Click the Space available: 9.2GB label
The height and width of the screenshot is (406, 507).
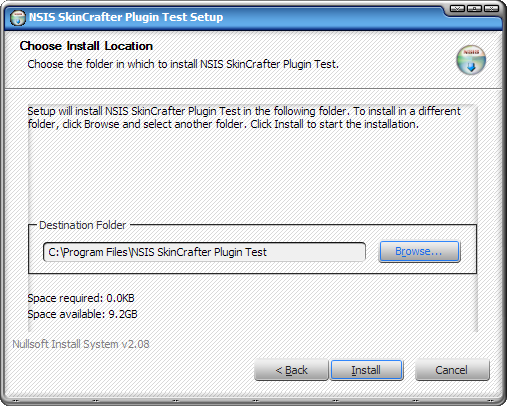82,314
